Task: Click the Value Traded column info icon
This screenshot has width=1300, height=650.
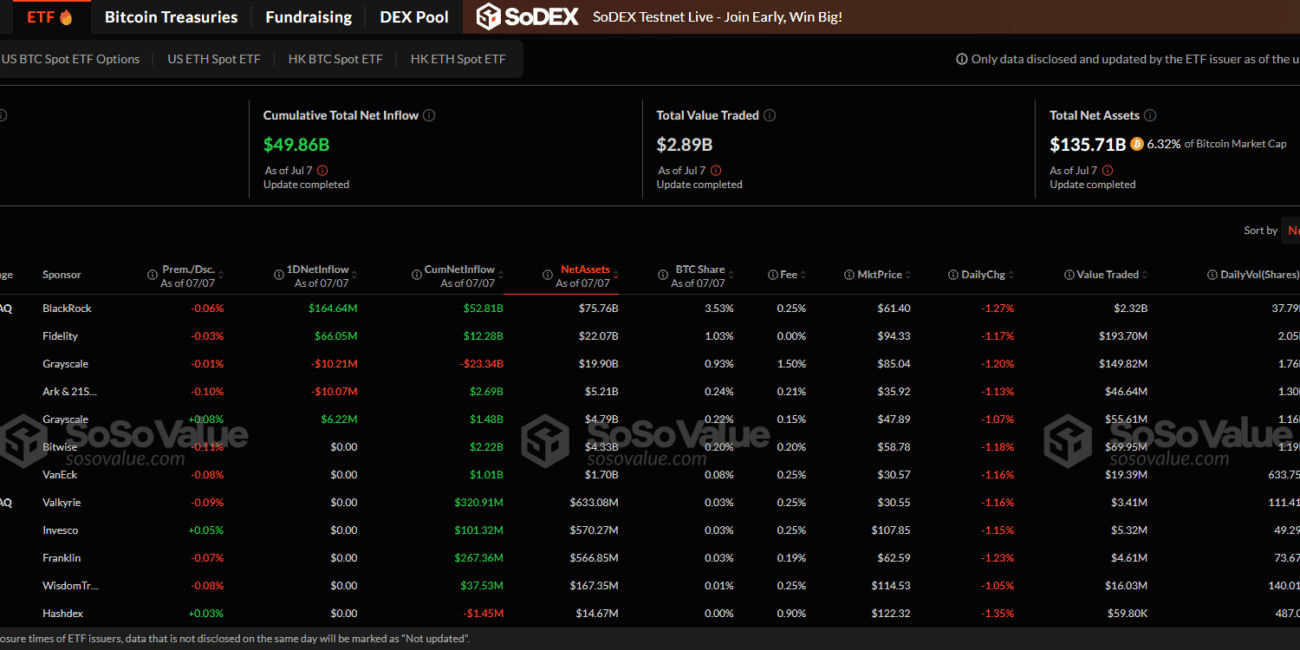Action: pos(1069,274)
